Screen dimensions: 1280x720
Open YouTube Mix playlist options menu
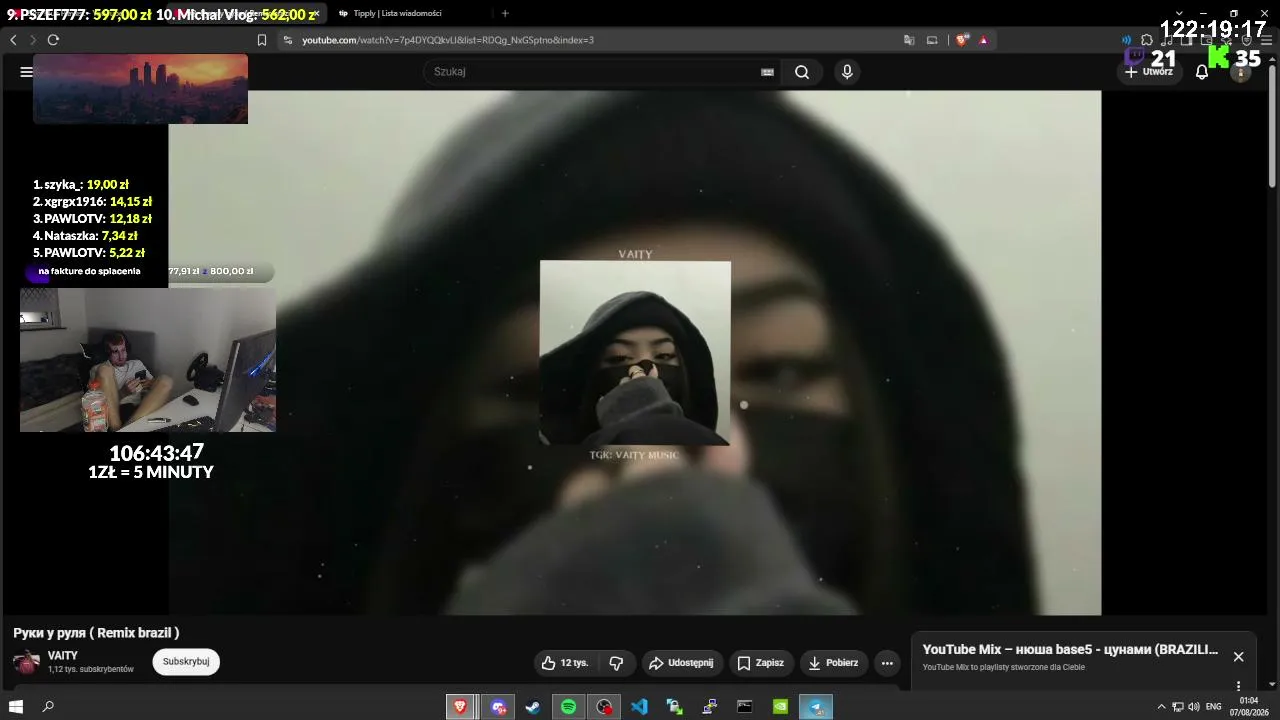(1238, 686)
